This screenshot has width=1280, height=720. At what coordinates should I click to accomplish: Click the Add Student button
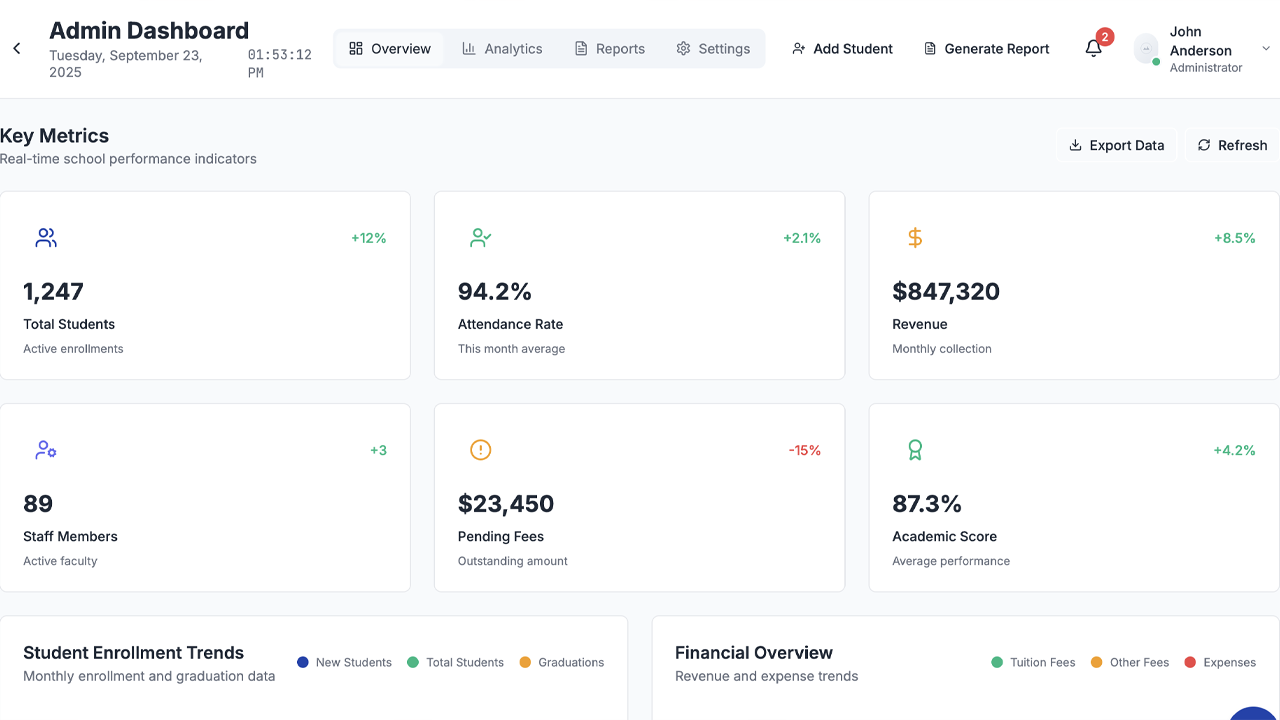click(x=842, y=48)
